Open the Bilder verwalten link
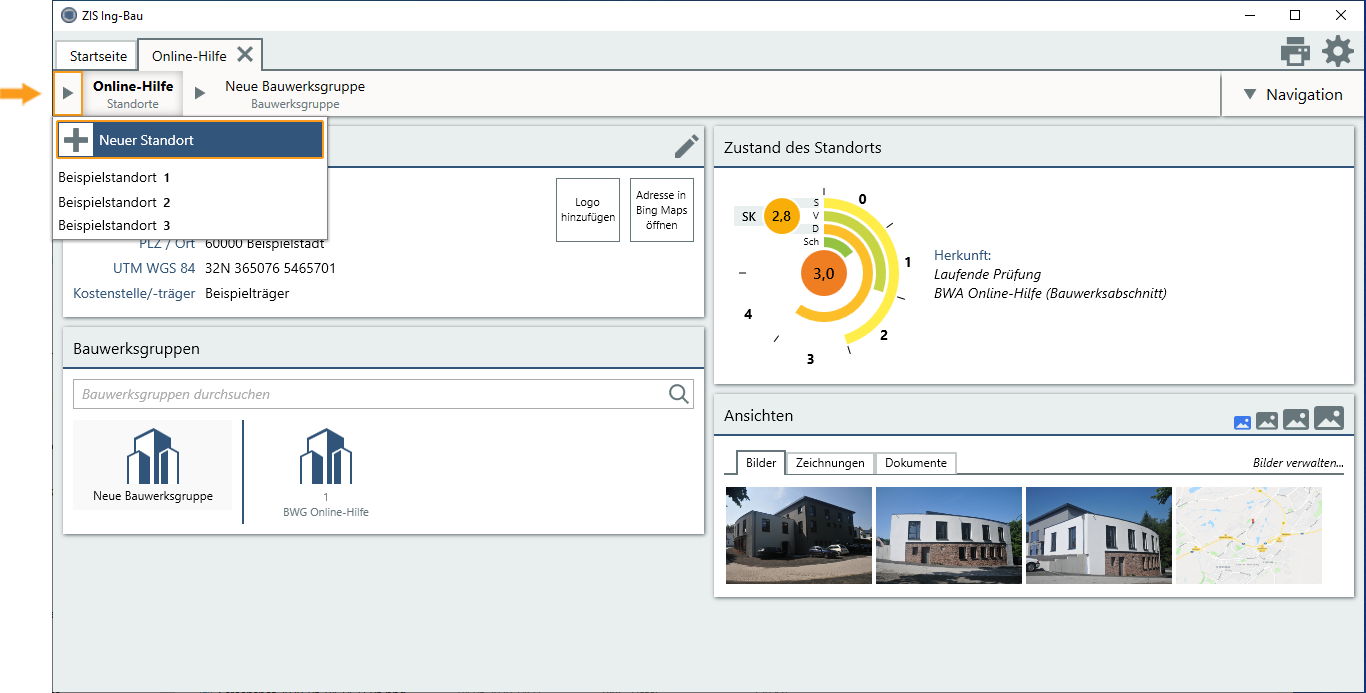 [x=1297, y=463]
